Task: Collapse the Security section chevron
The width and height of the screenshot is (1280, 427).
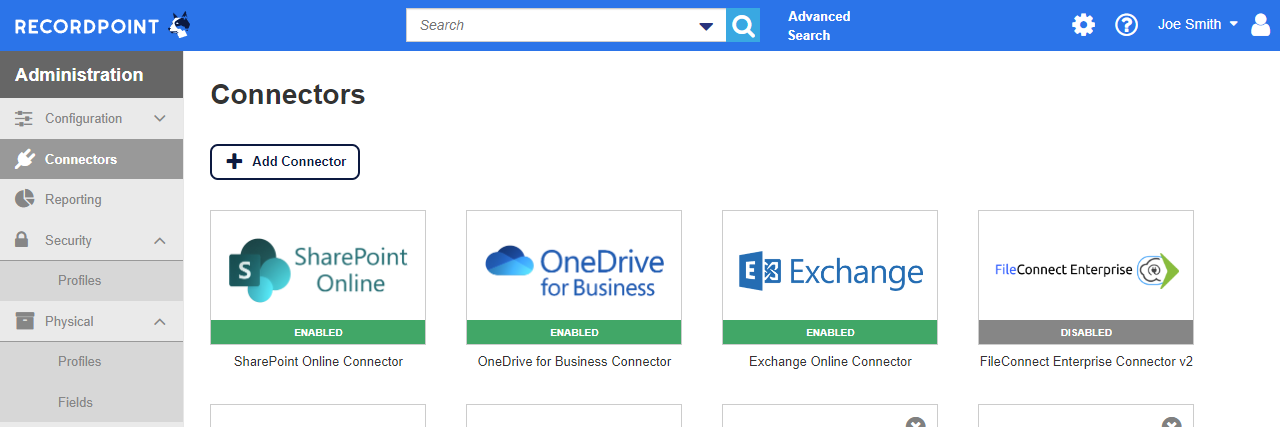Action: (x=159, y=241)
